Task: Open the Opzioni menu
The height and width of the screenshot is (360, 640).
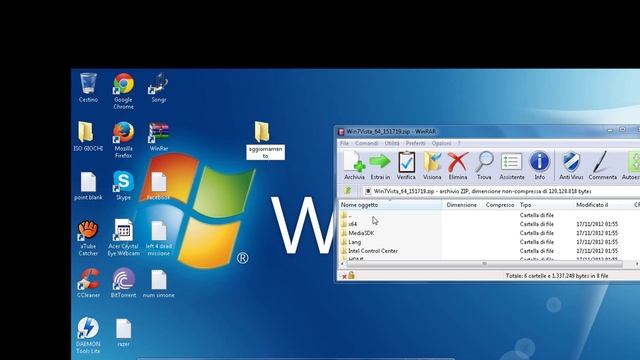Action: [x=441, y=143]
